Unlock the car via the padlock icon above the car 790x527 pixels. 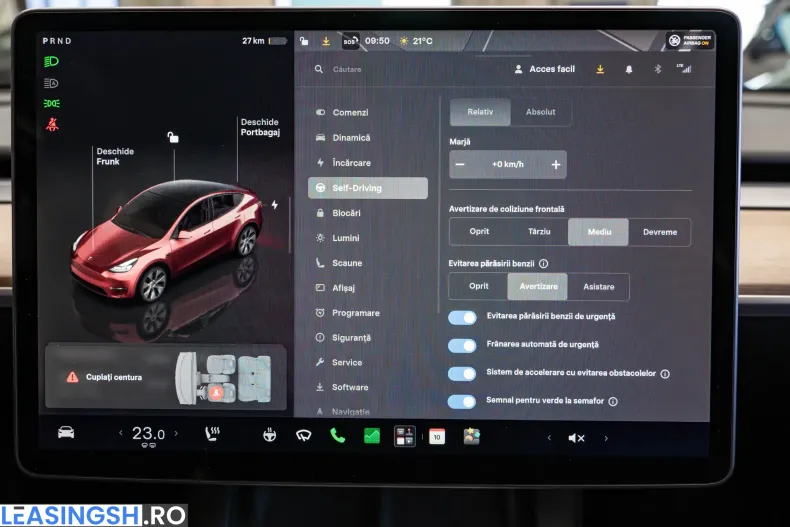tap(173, 137)
